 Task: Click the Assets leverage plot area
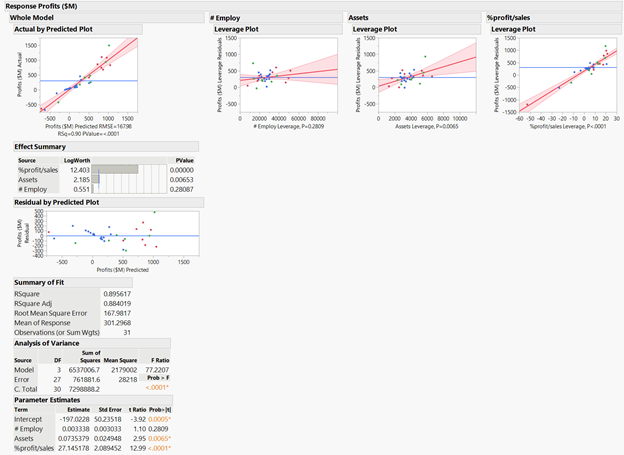tap(427, 75)
